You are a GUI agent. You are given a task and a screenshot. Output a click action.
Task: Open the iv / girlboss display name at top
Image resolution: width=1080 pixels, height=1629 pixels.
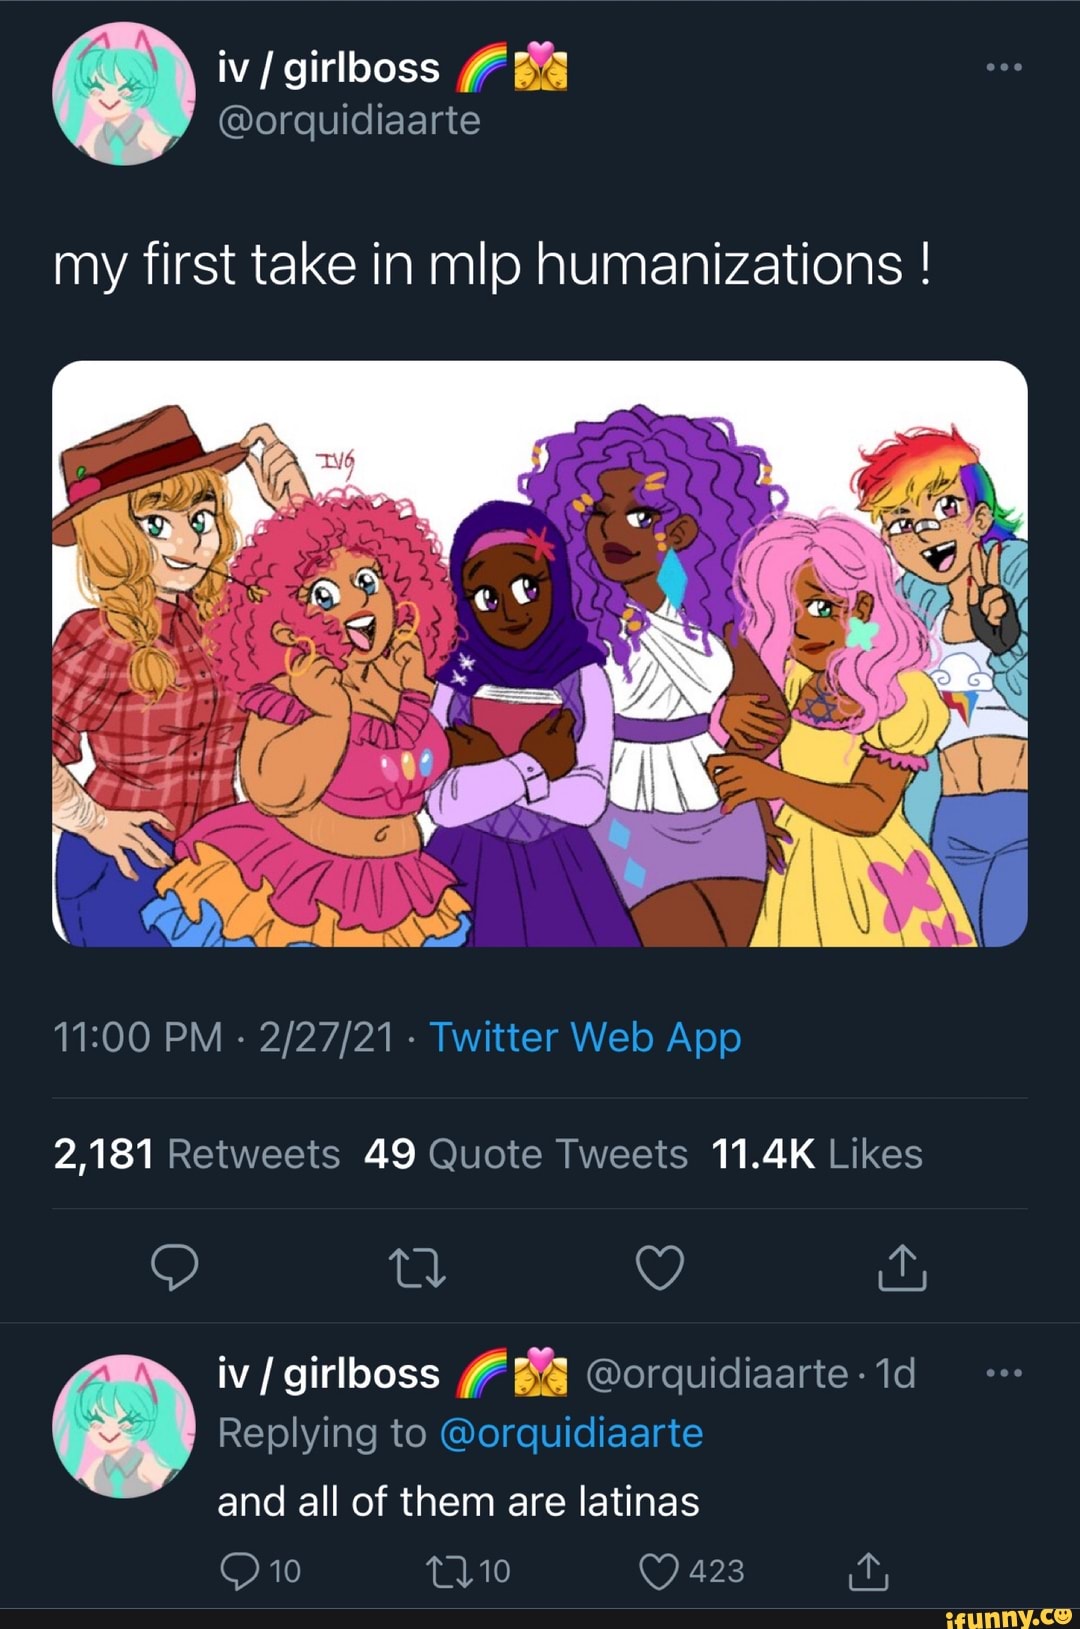coord(329,68)
